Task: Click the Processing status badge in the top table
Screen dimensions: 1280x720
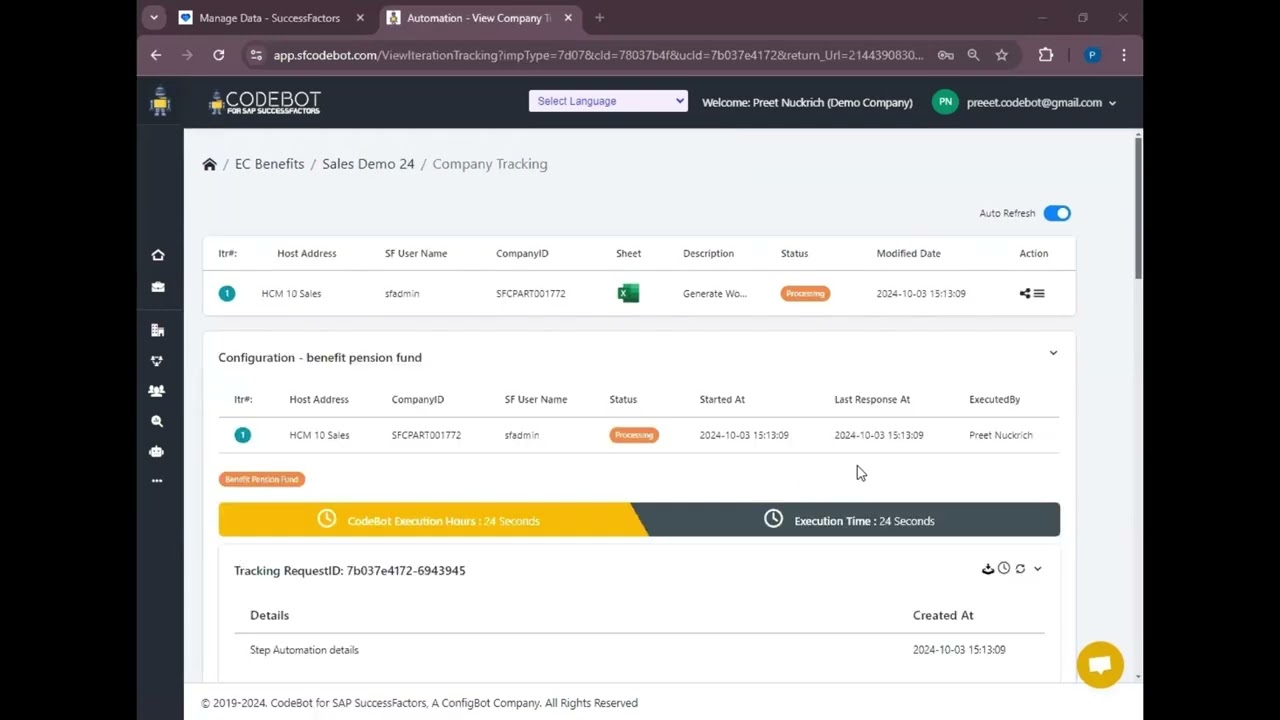Action: [805, 294]
